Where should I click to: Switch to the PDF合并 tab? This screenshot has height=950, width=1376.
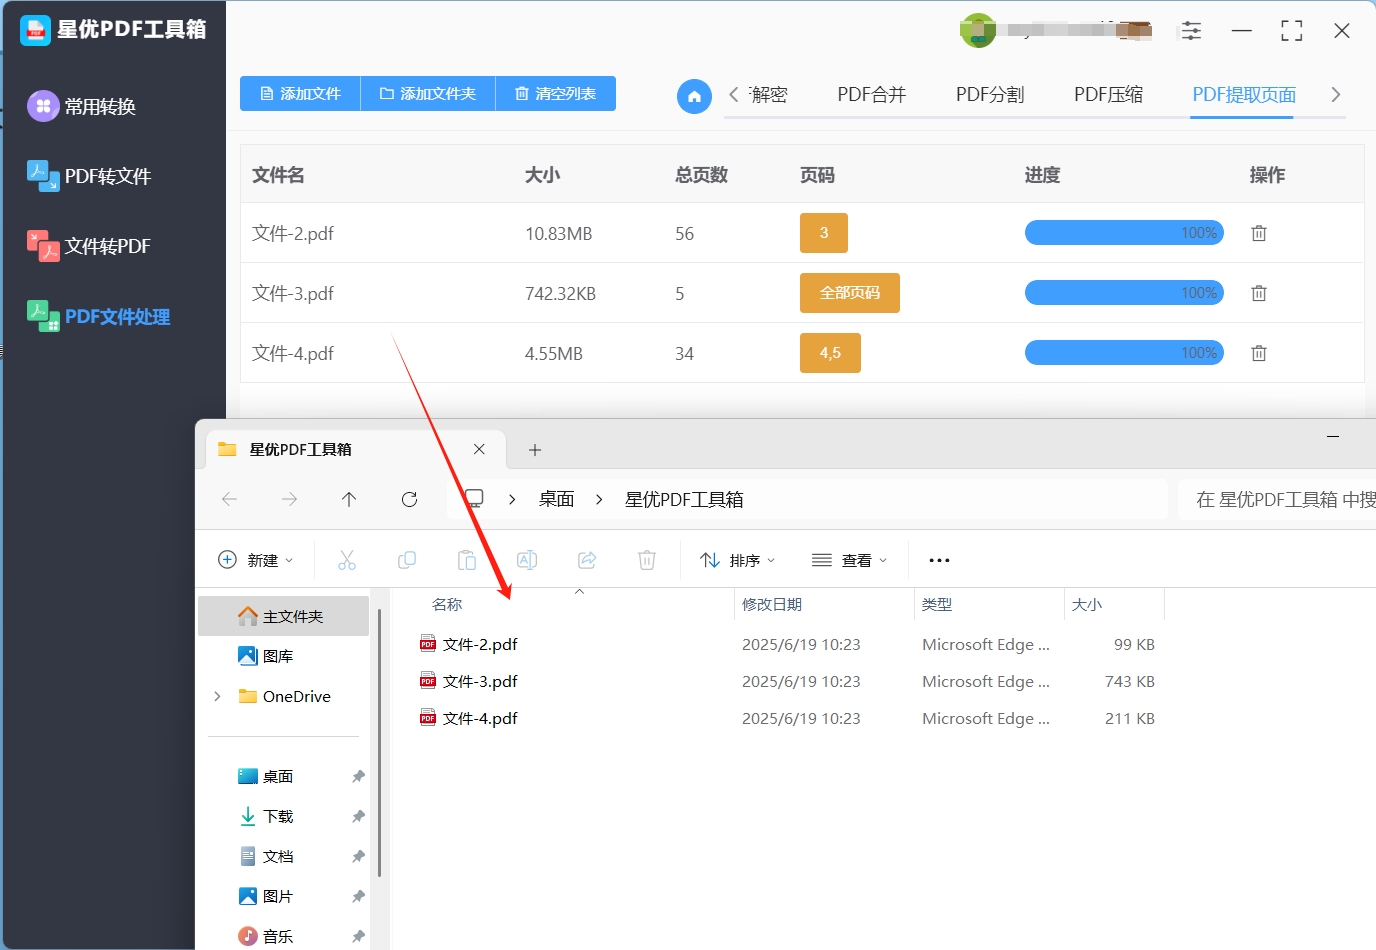(871, 95)
